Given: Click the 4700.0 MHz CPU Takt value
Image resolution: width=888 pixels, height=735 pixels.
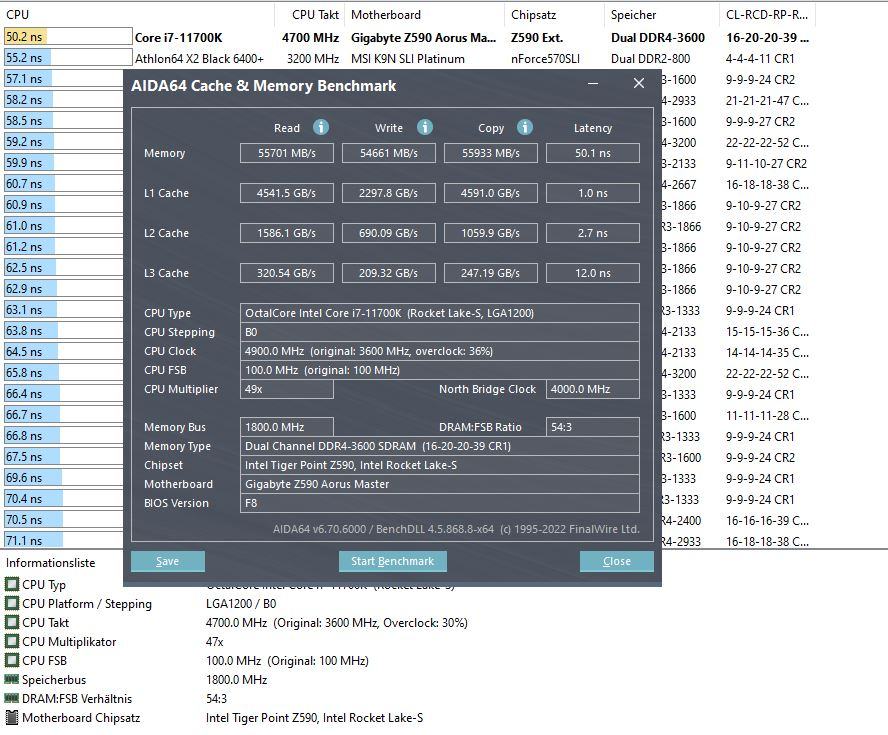Looking at the screenshot, I should pyautogui.click(x=336, y=623).
